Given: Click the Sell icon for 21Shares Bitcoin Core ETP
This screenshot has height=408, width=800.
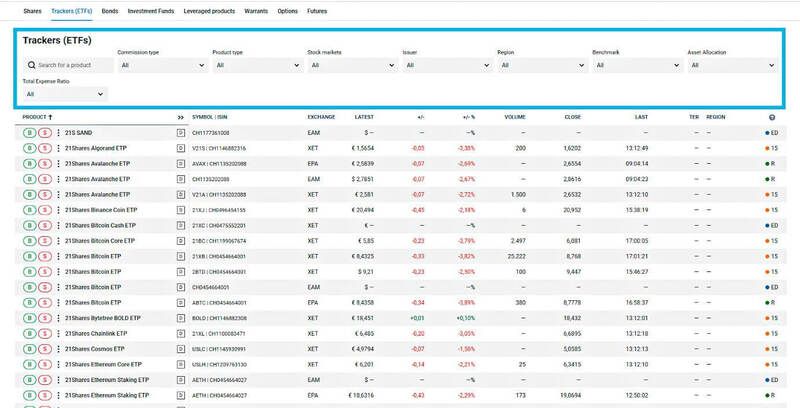Looking at the screenshot, I should 45,241.
